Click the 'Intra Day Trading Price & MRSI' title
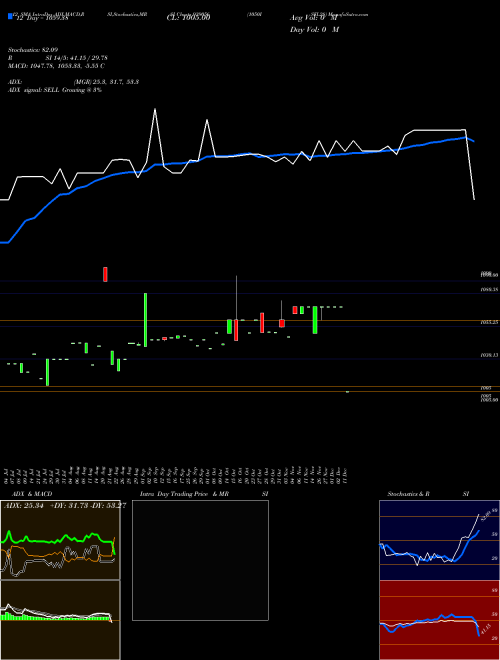Screen dimensions: 500x660 click(204, 494)
